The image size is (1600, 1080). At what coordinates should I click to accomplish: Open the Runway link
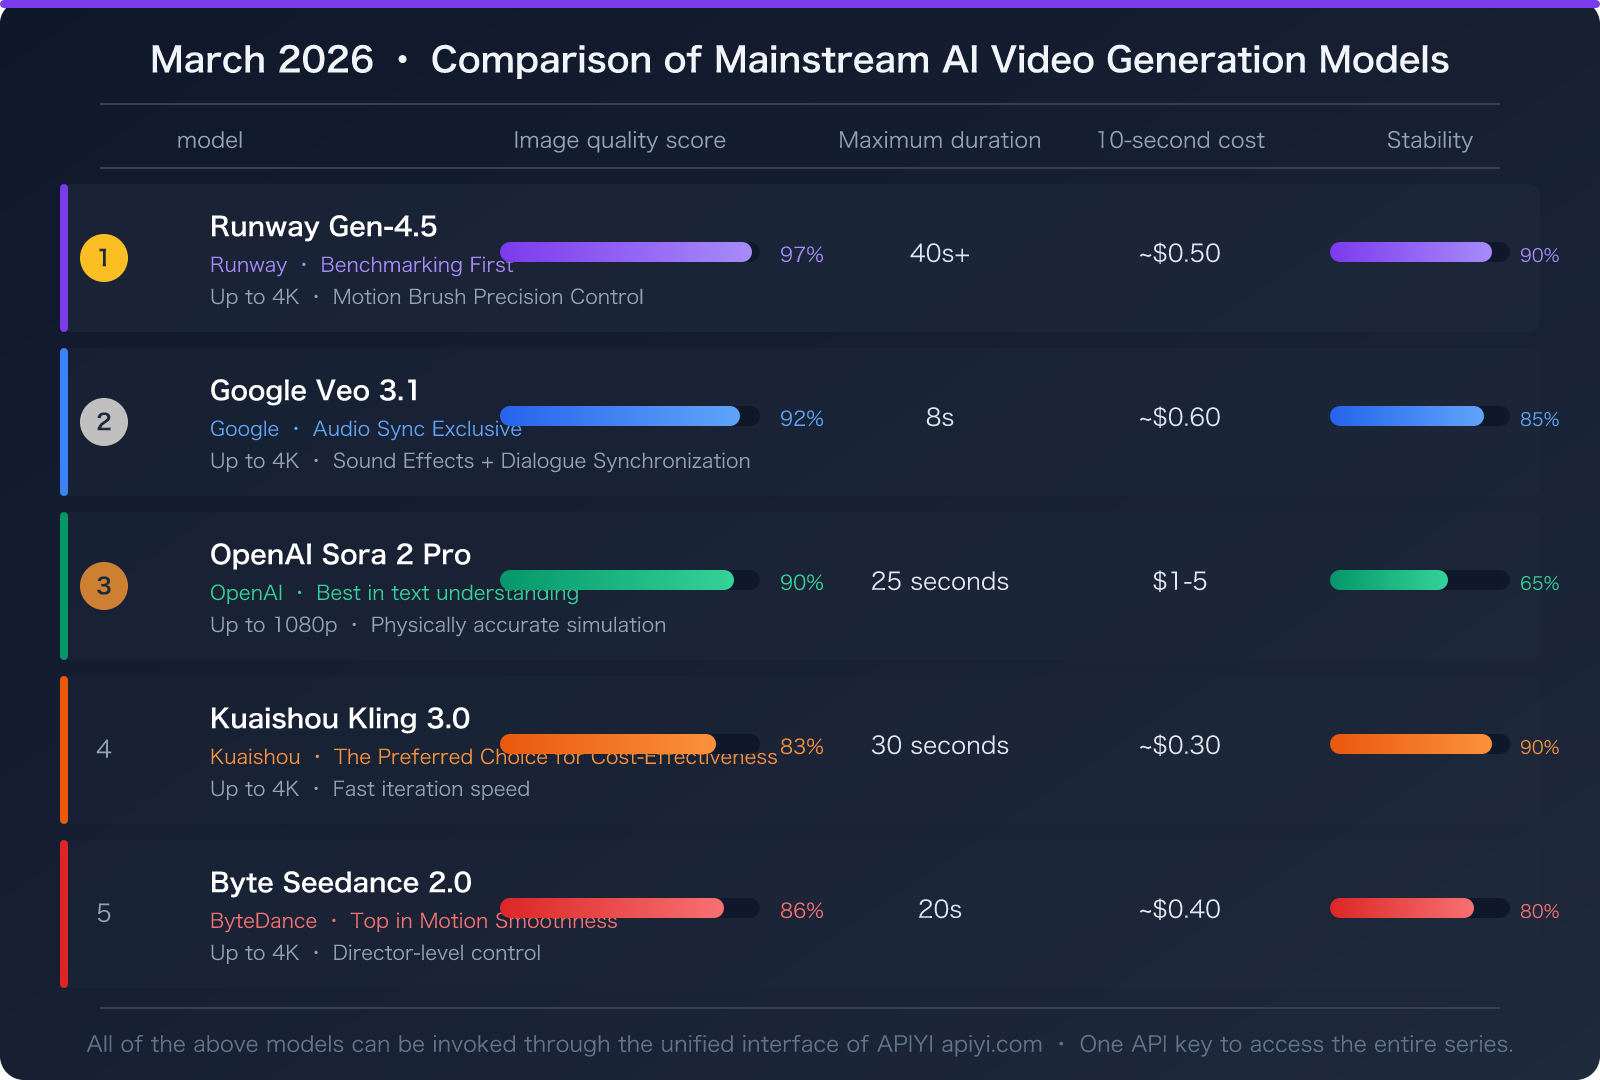[x=248, y=264]
